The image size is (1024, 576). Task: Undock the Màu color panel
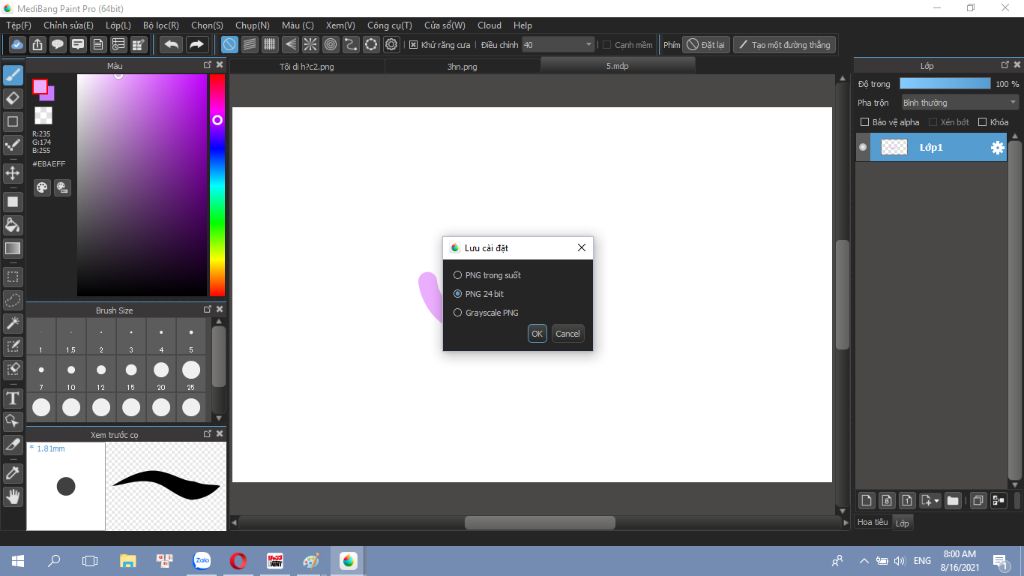pos(208,65)
